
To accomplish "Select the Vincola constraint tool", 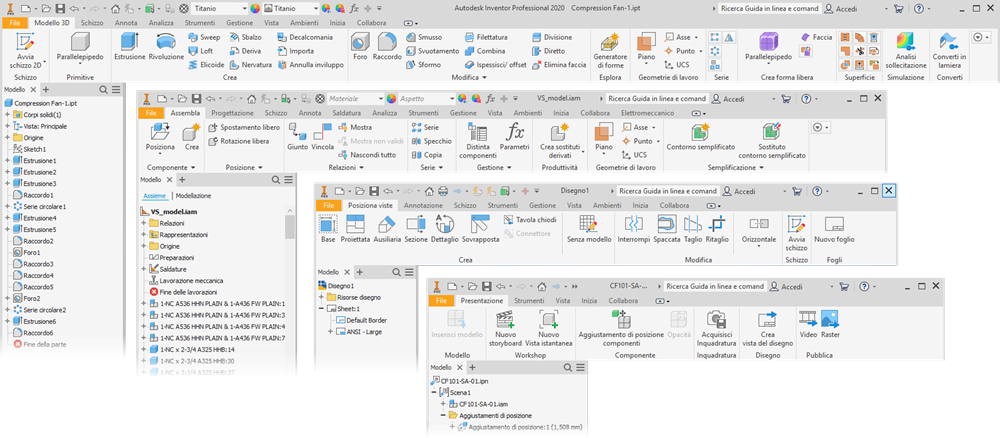I will [323, 136].
